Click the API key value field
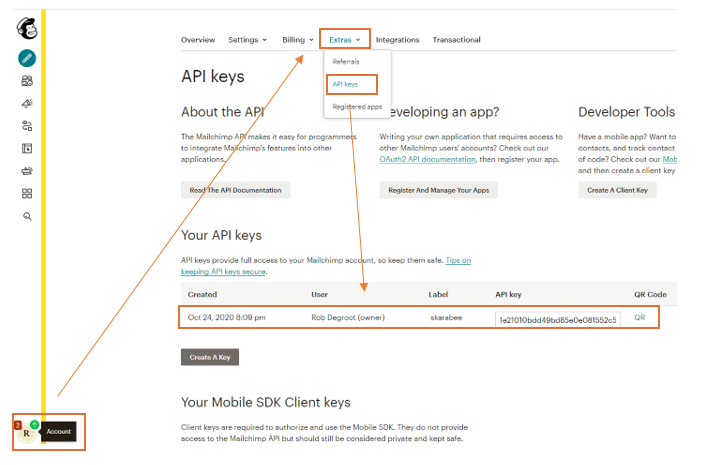 (558, 320)
